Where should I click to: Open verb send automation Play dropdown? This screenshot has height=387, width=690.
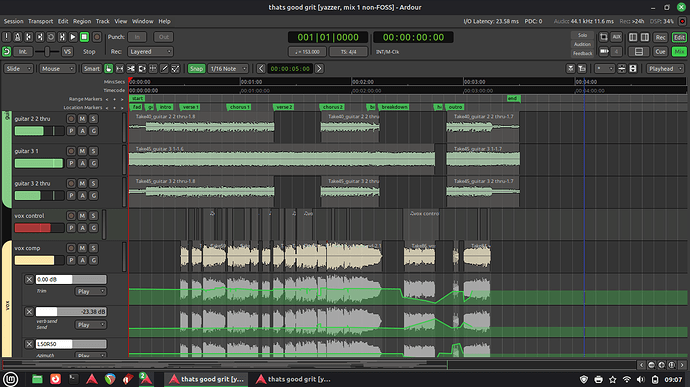click(91, 325)
